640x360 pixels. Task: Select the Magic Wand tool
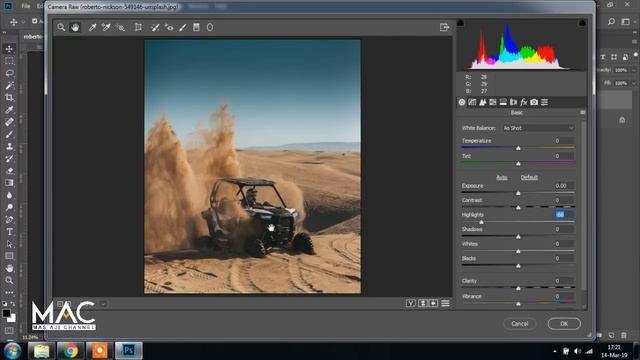point(9,85)
